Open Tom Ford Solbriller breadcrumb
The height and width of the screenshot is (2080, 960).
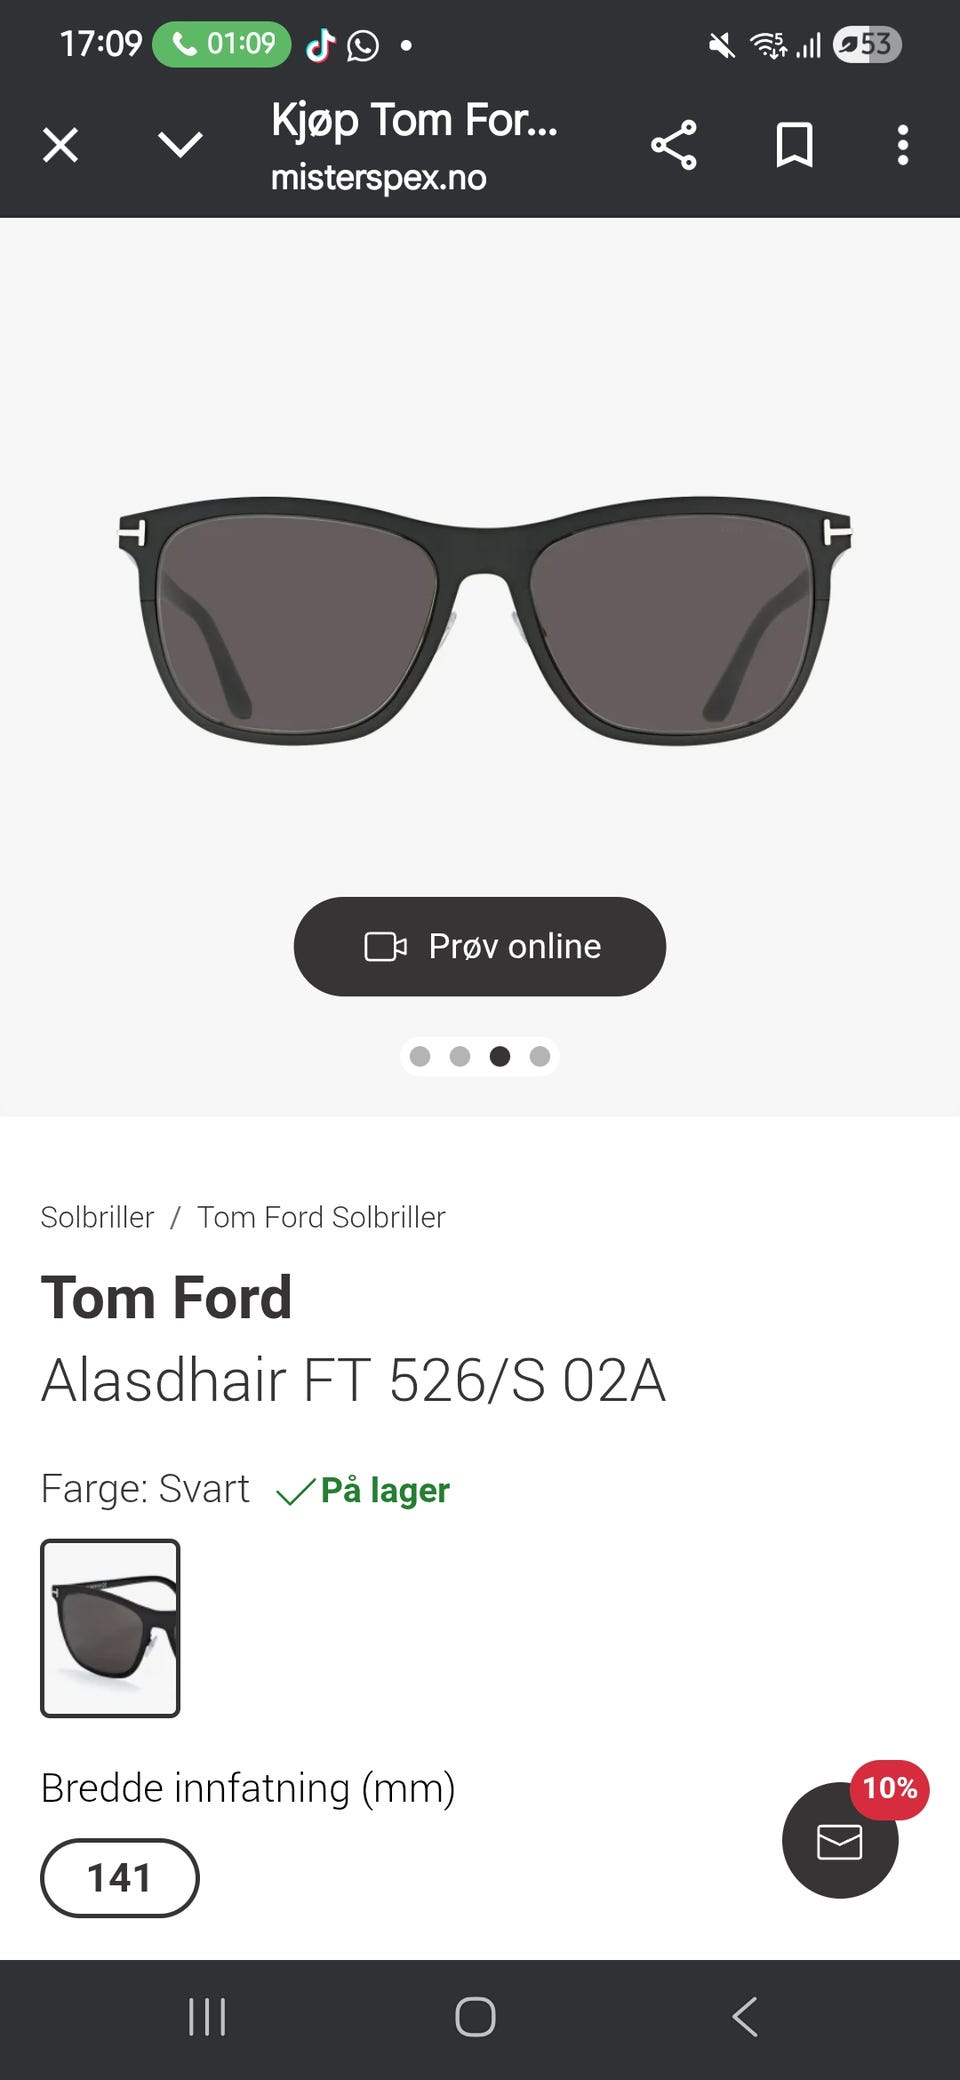pos(321,1217)
